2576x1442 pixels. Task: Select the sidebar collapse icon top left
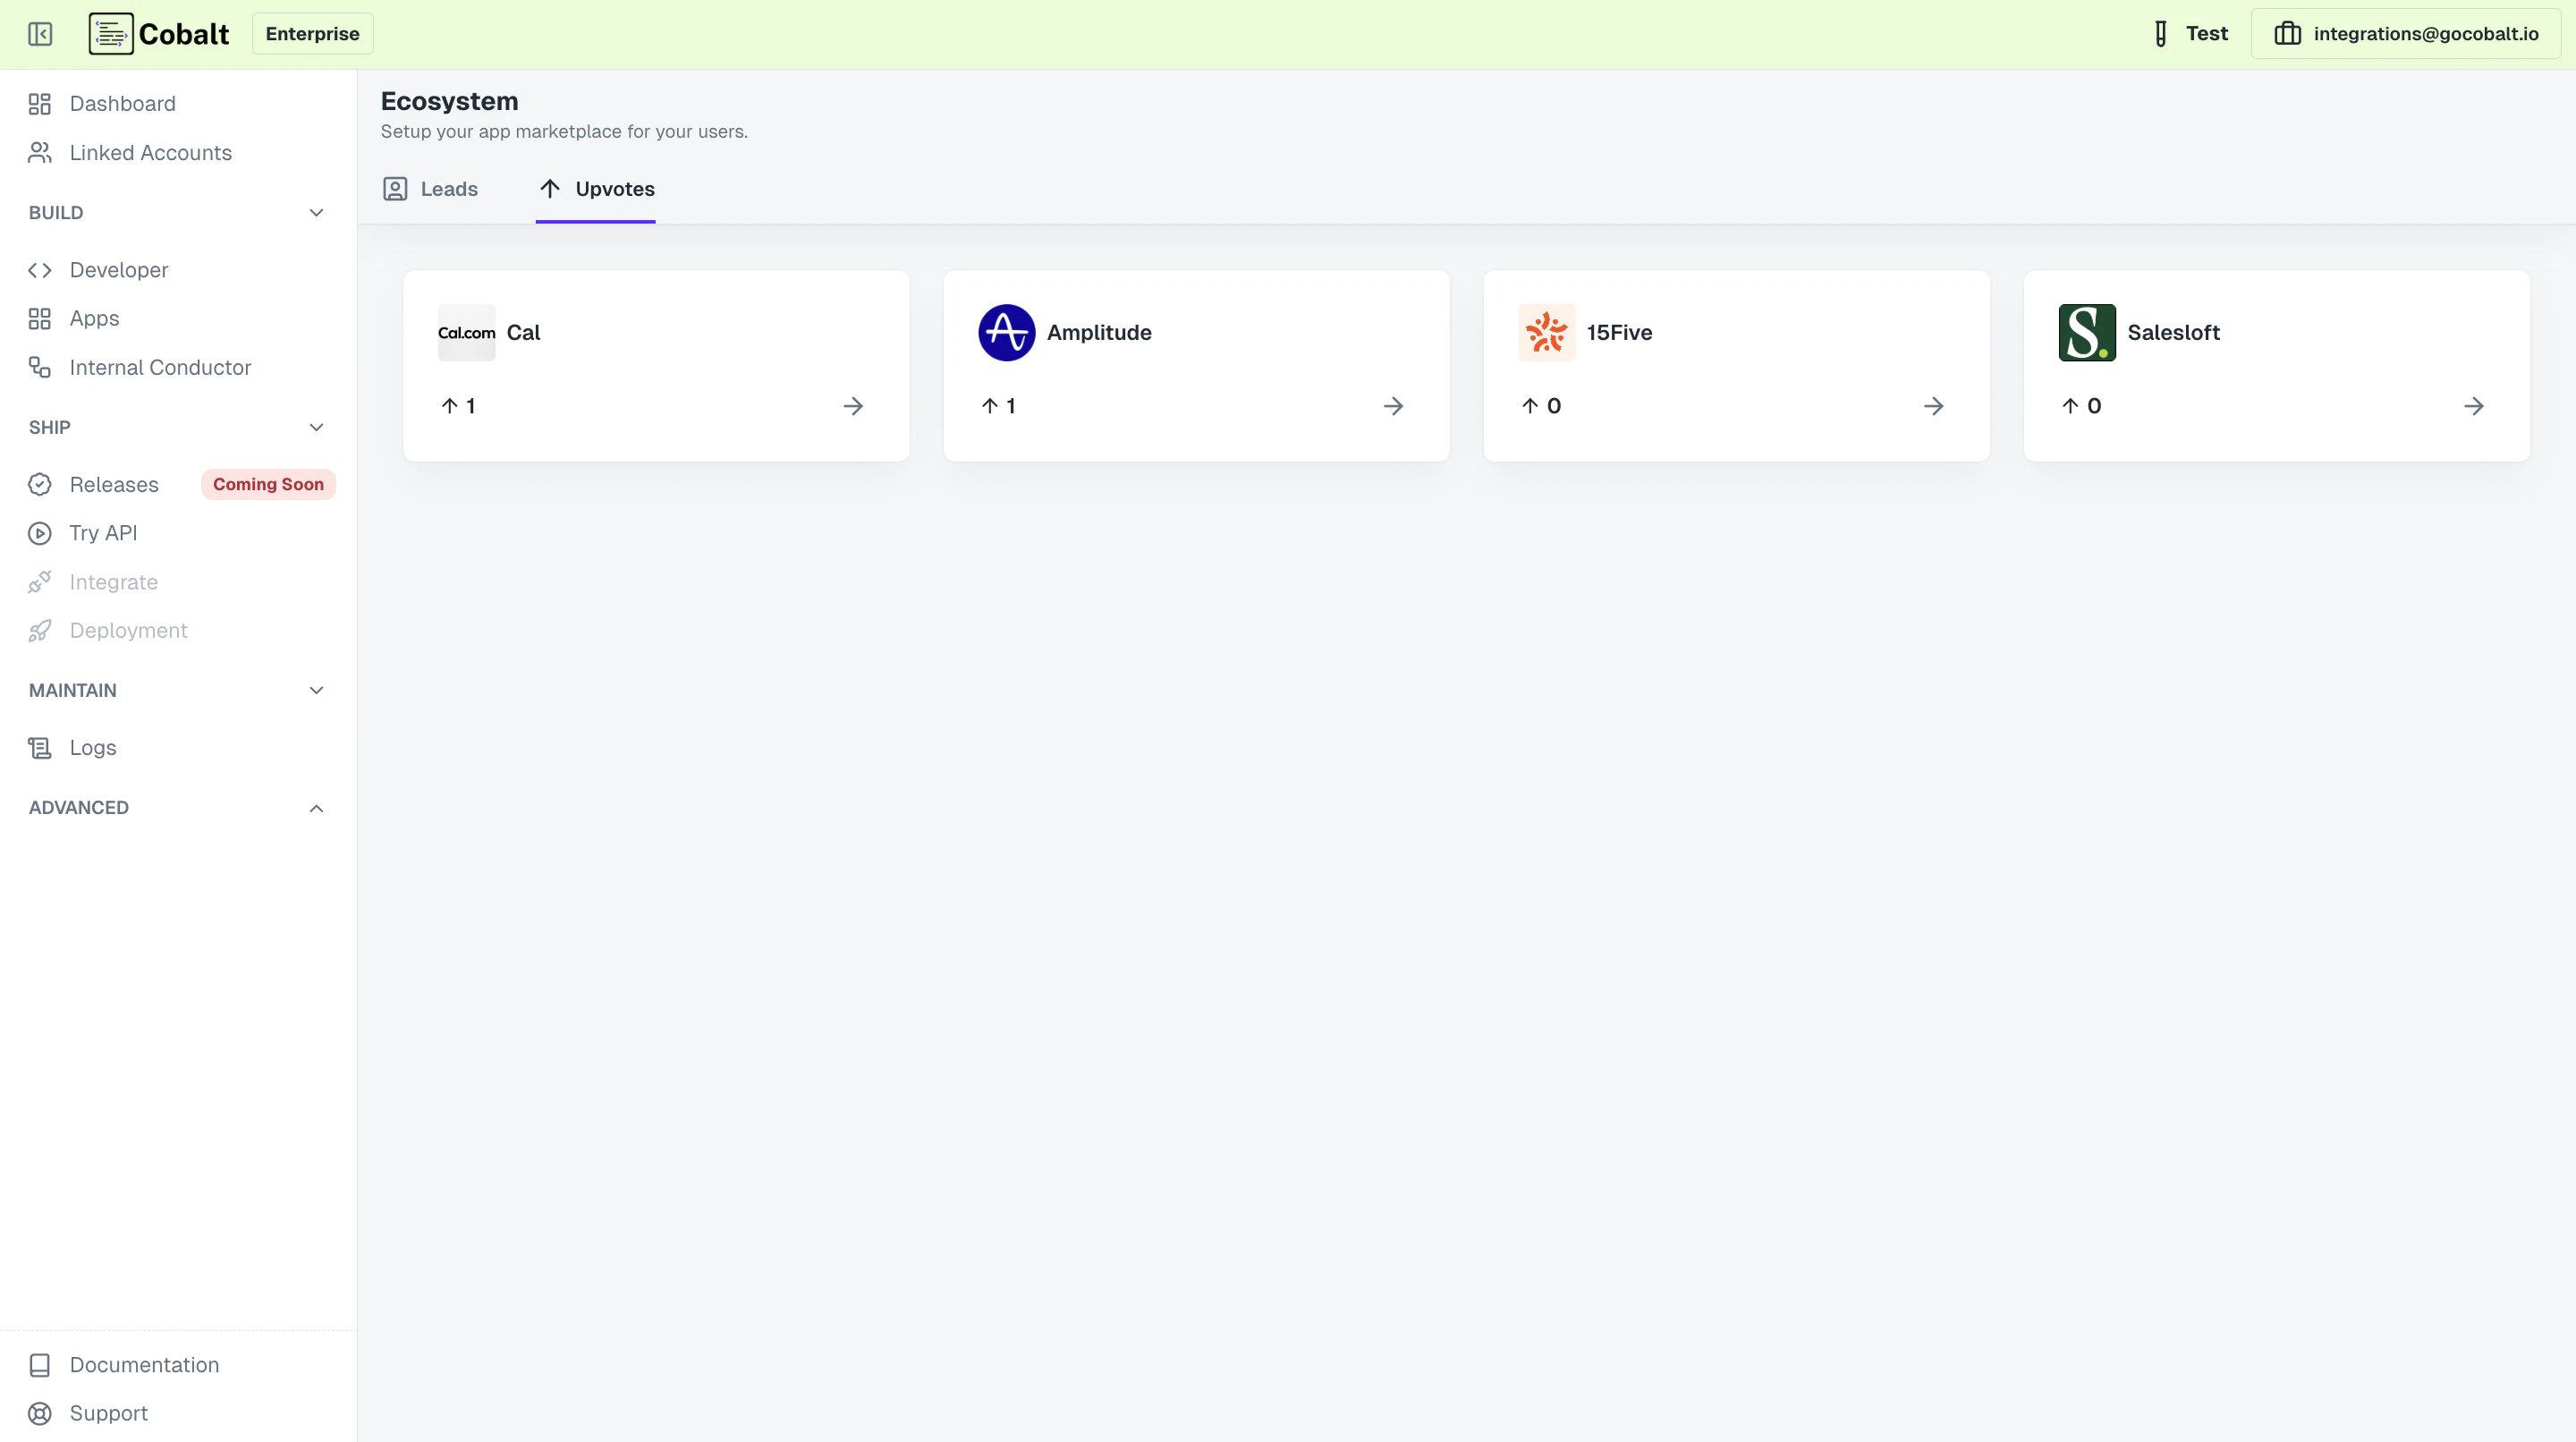point(40,33)
